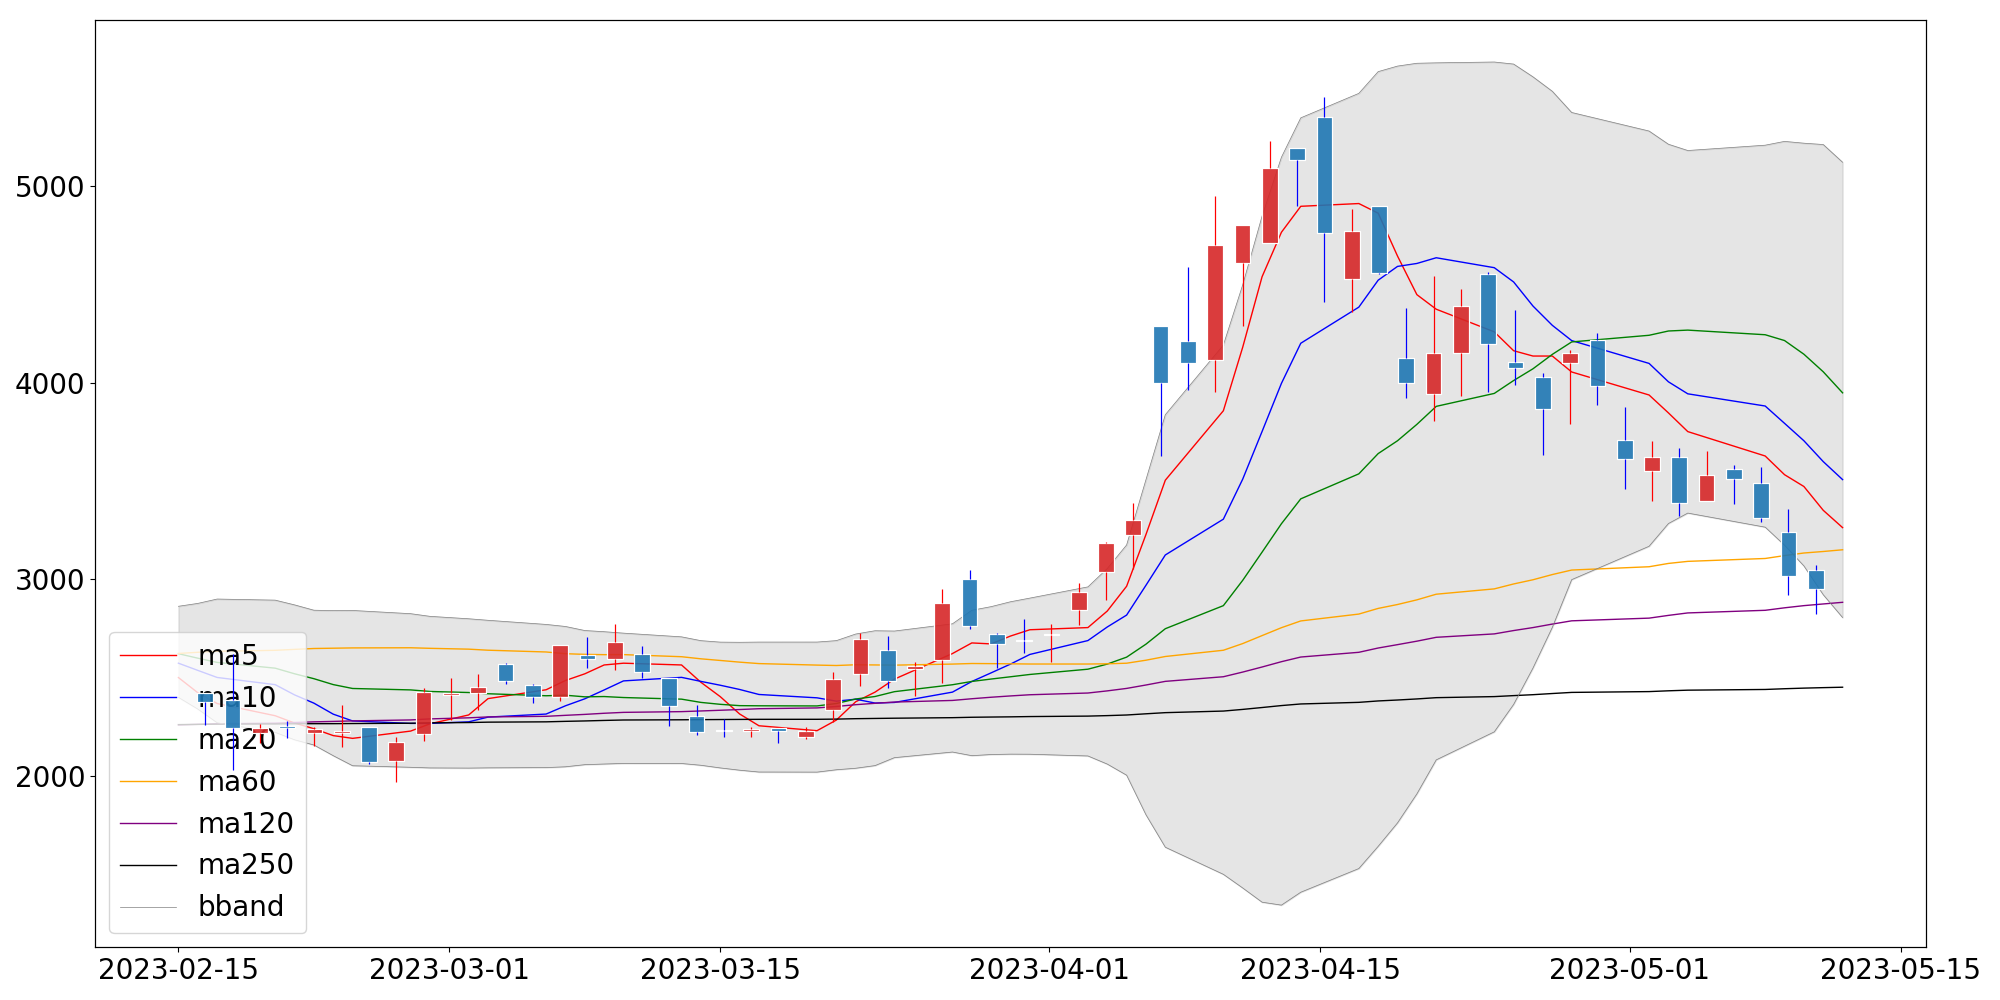Click the ma20 legend label
The image size is (2000, 1000).
point(237,739)
